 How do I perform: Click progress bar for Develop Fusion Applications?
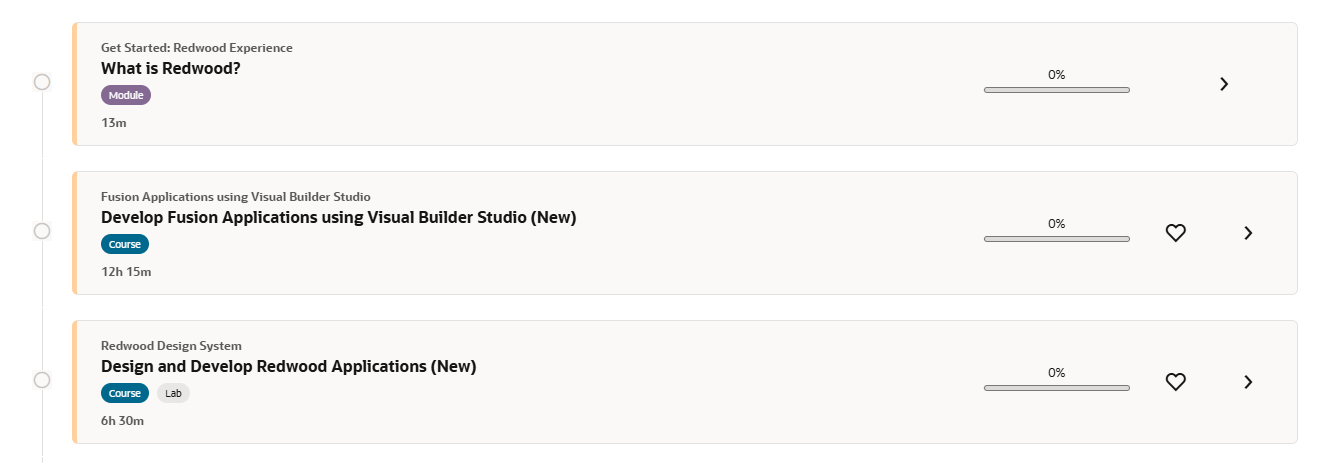click(x=1056, y=239)
